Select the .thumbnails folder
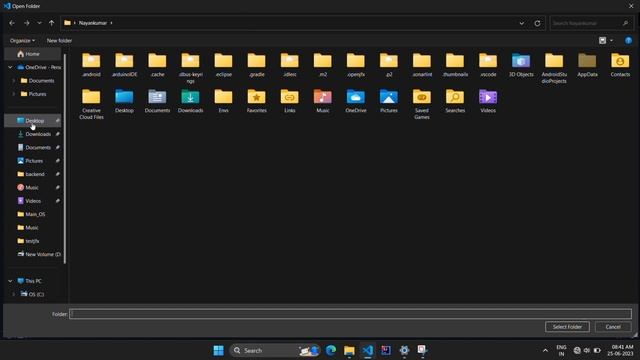640x360 pixels. pos(455,65)
